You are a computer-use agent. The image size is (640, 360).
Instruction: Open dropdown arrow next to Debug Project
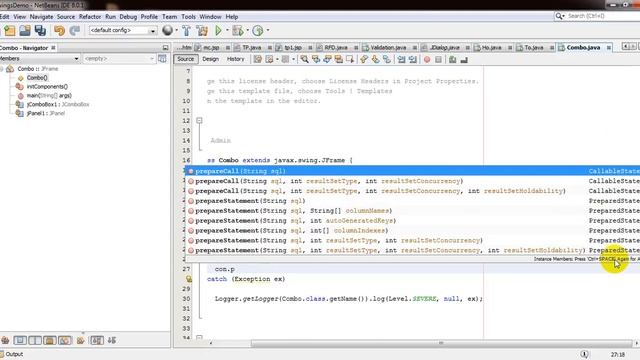coord(248,30)
